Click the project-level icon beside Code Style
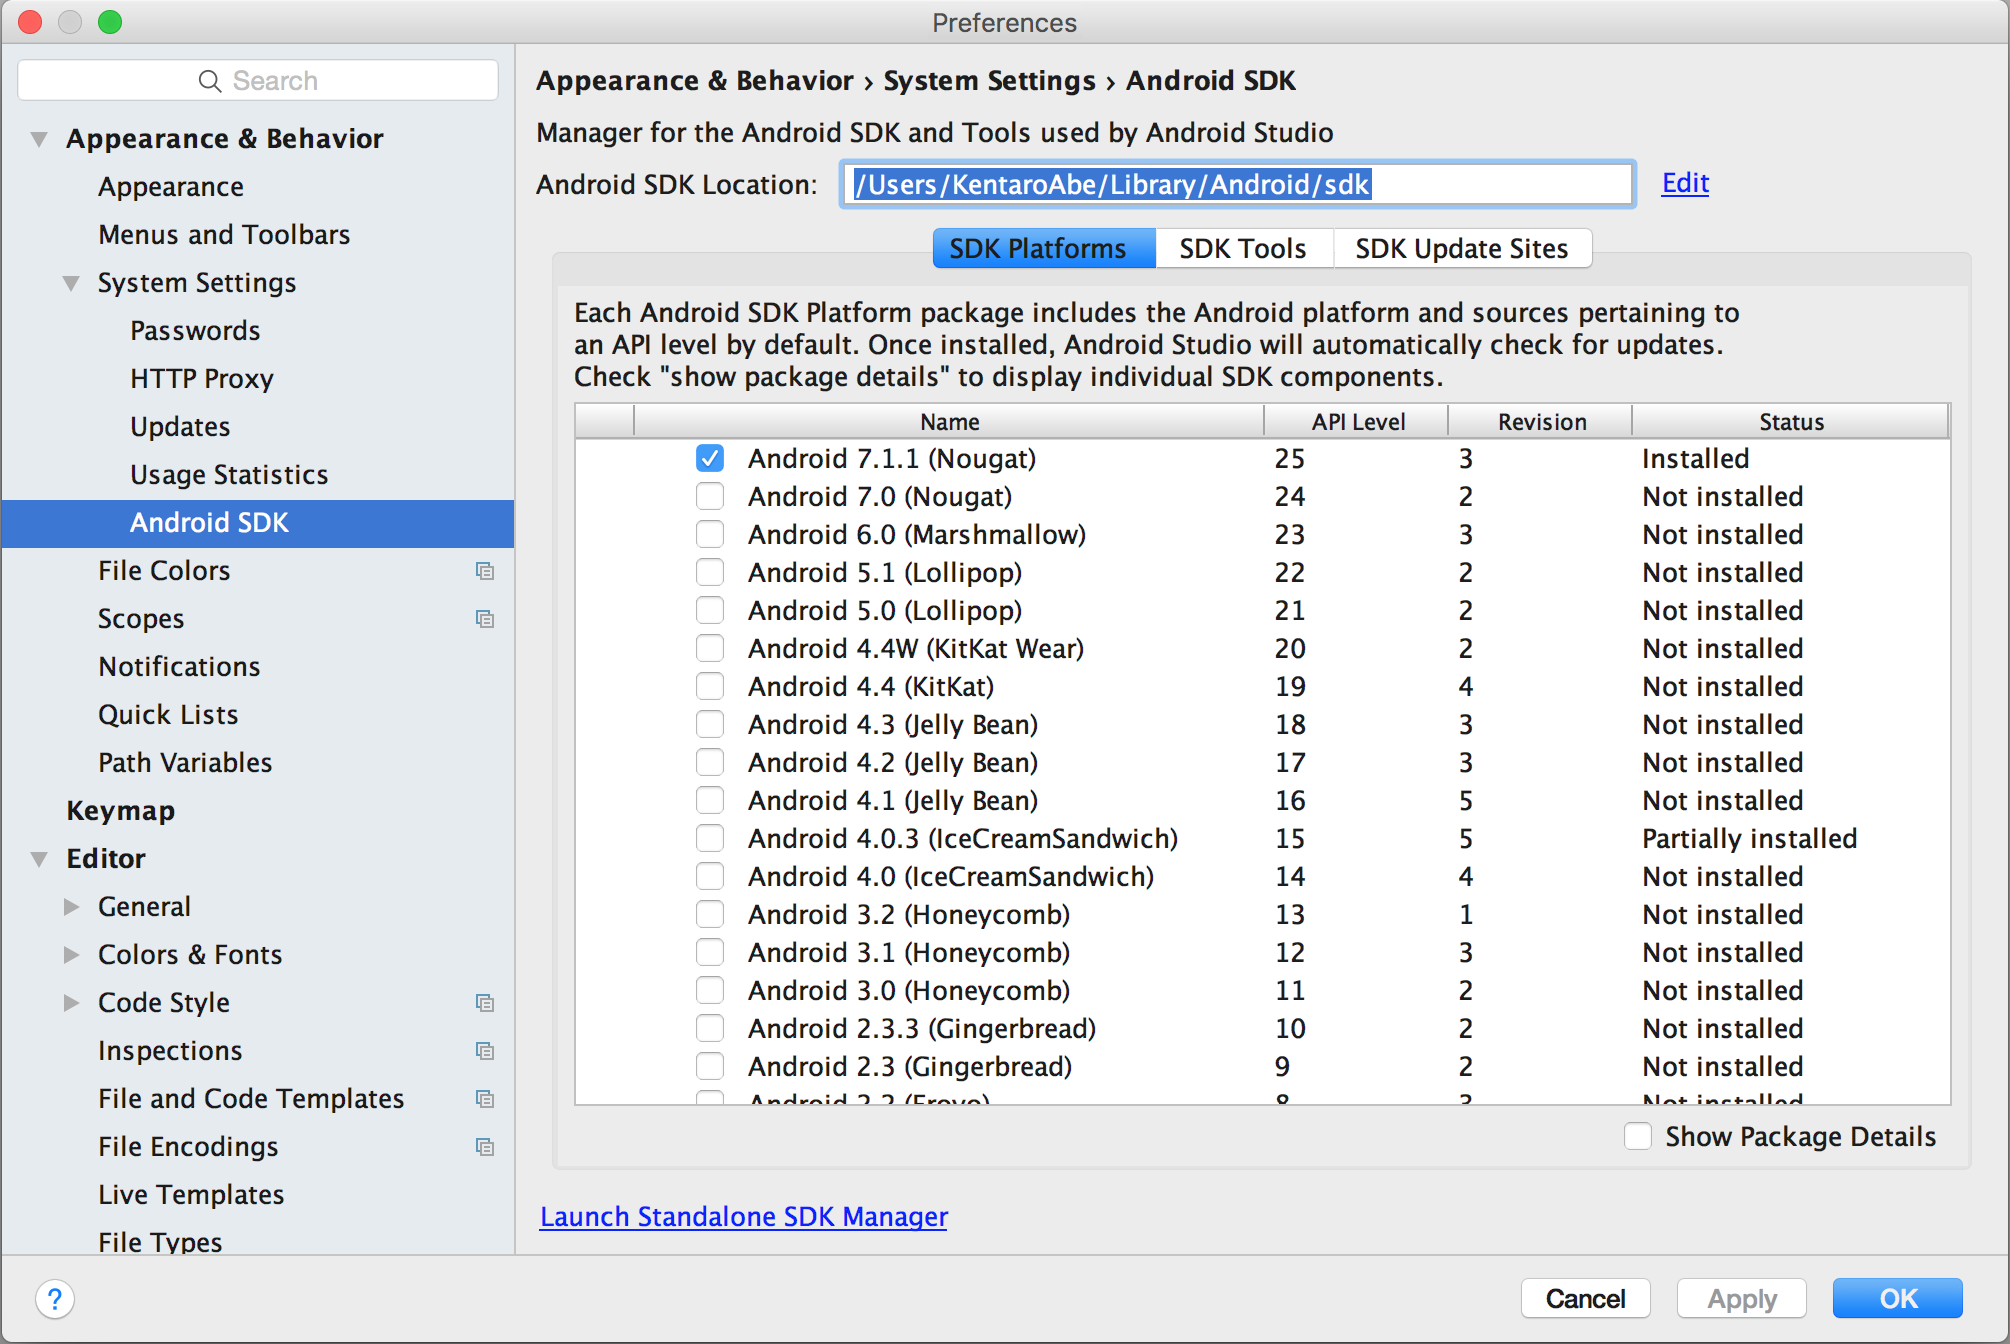 click(x=485, y=1003)
